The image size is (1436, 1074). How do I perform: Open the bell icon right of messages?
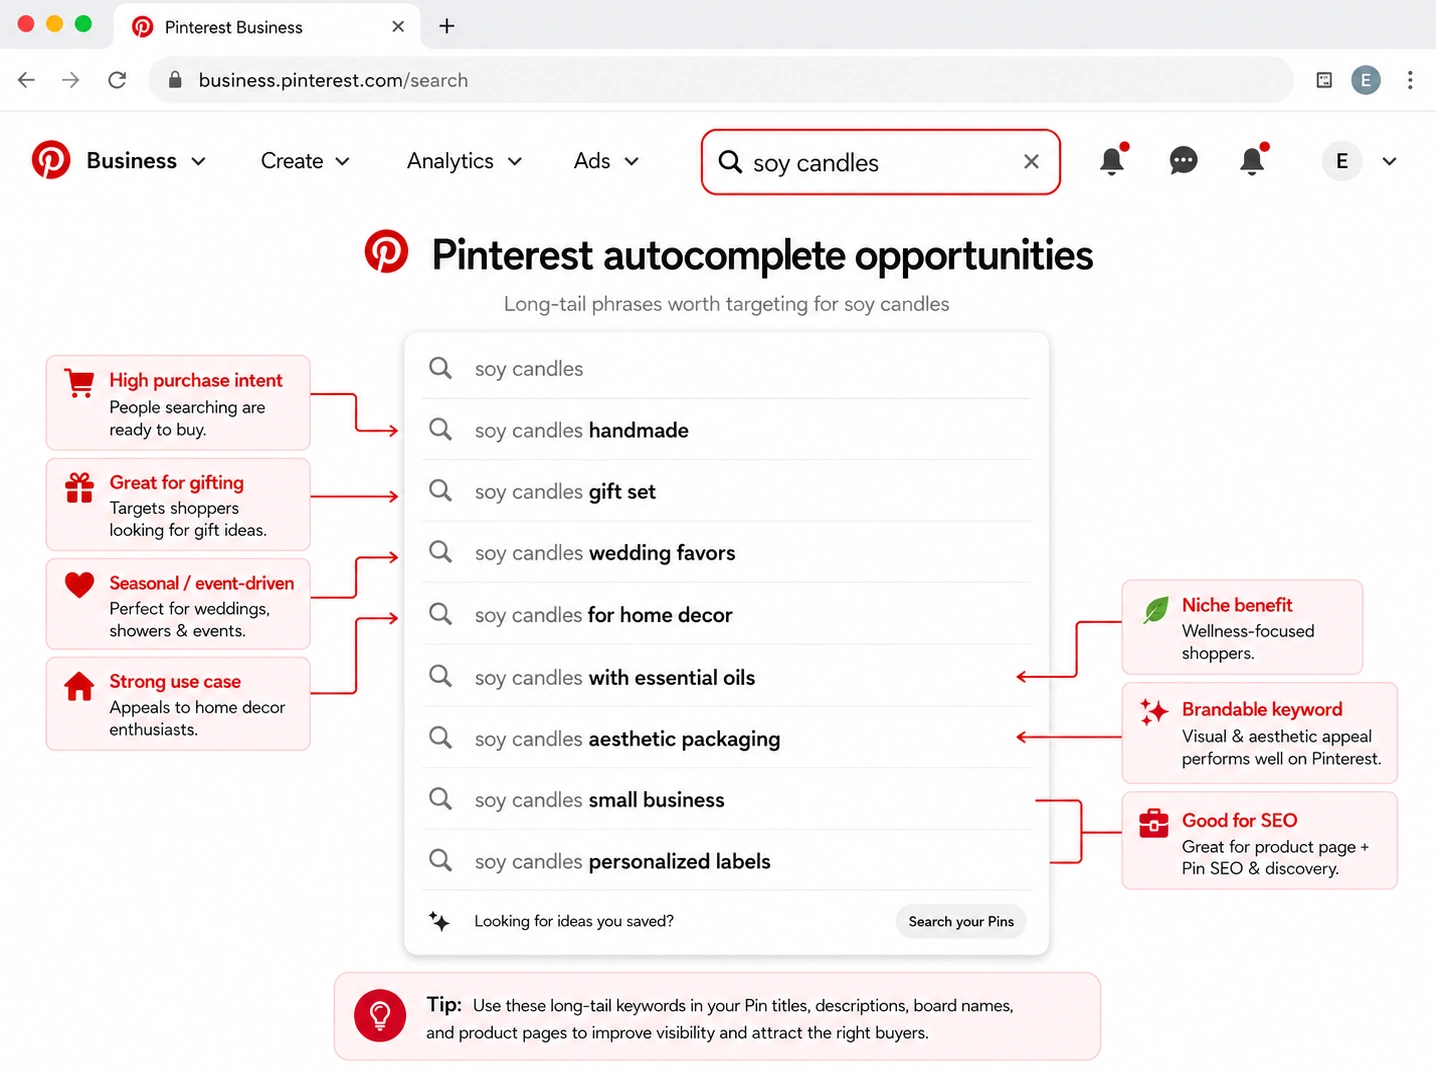tap(1252, 160)
